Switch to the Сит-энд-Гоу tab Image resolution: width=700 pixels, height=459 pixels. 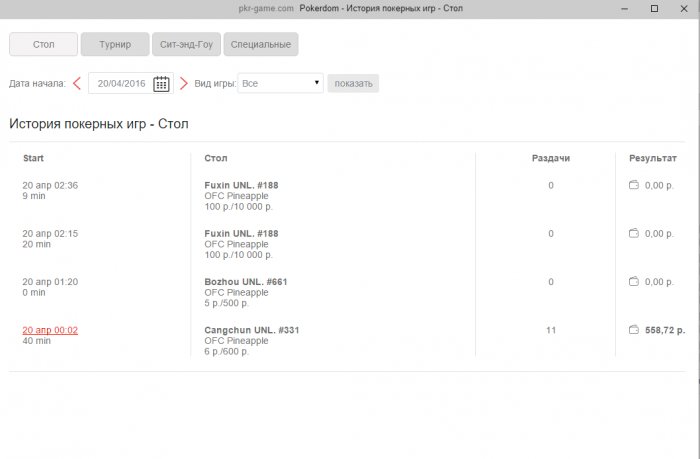[x=186, y=44]
